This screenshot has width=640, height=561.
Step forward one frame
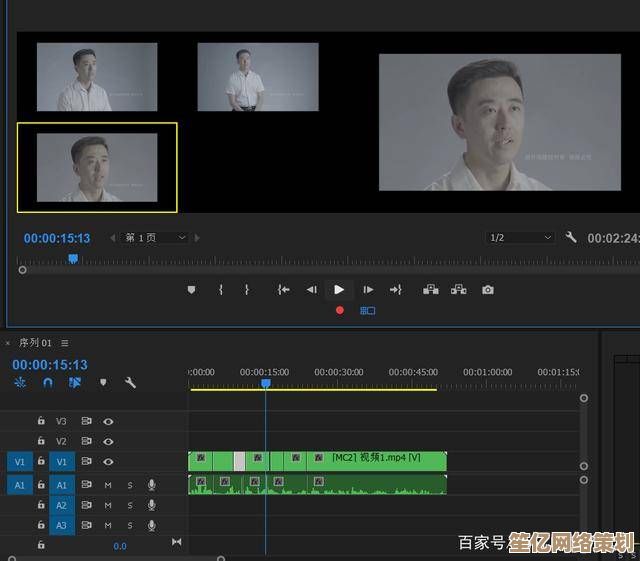[368, 290]
